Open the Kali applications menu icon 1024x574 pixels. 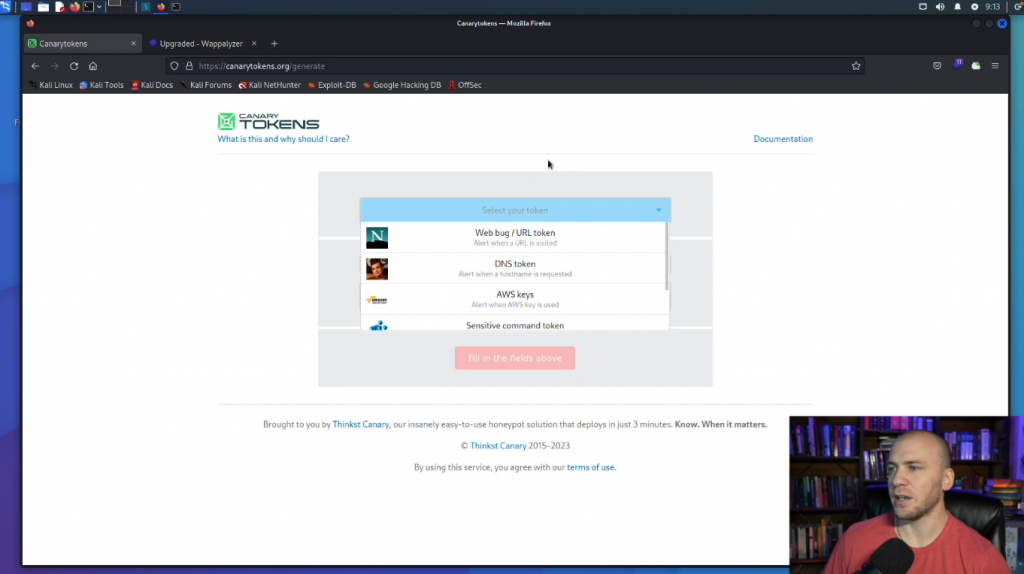coord(6,7)
